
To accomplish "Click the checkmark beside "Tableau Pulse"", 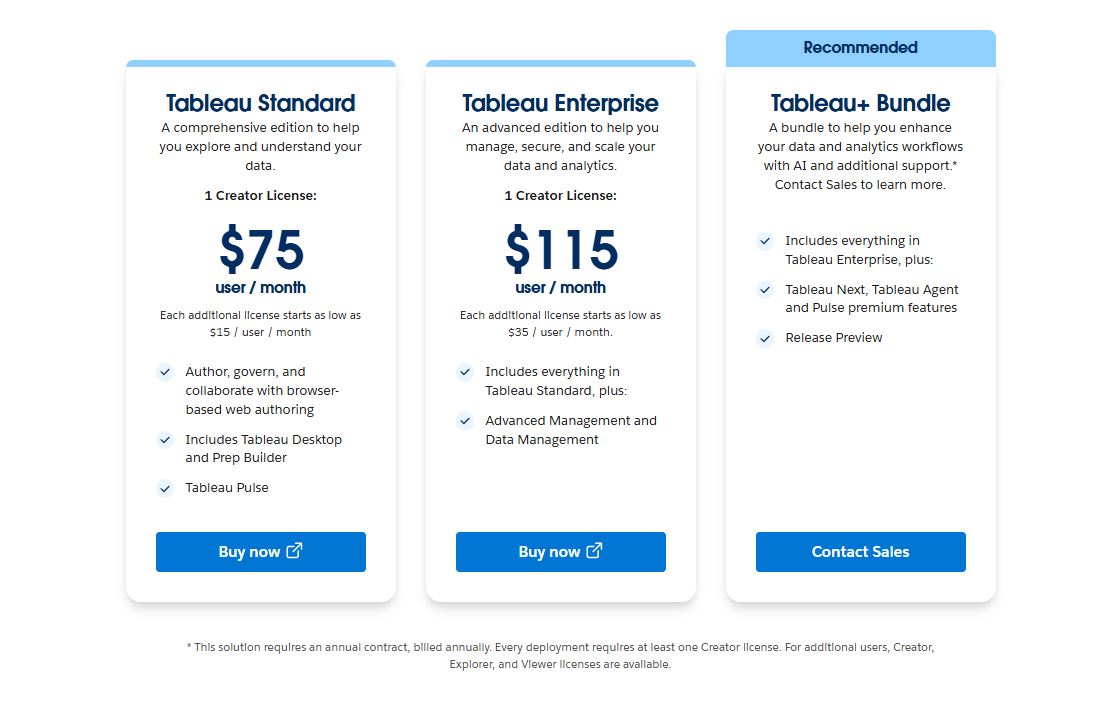I will [x=165, y=487].
